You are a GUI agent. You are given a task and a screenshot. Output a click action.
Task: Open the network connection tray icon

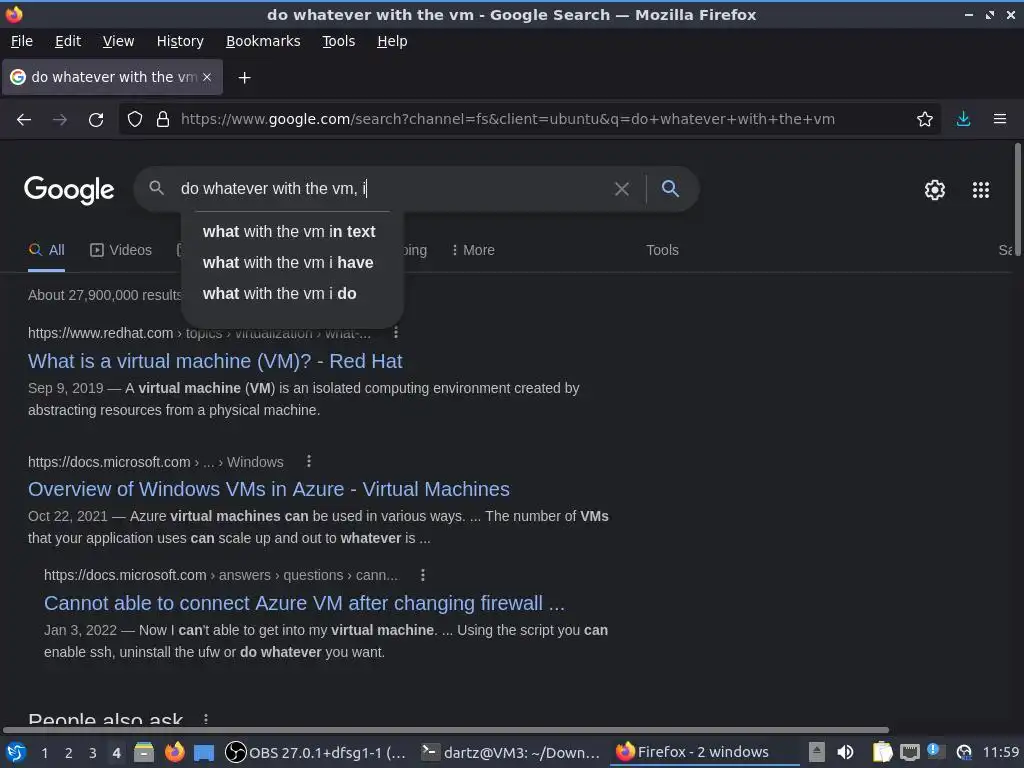[x=909, y=752]
